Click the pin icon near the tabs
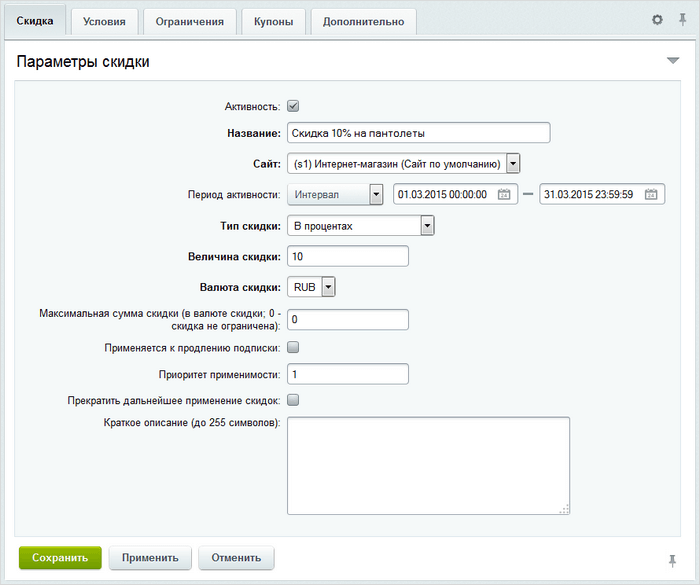This screenshot has width=700, height=585. click(682, 20)
